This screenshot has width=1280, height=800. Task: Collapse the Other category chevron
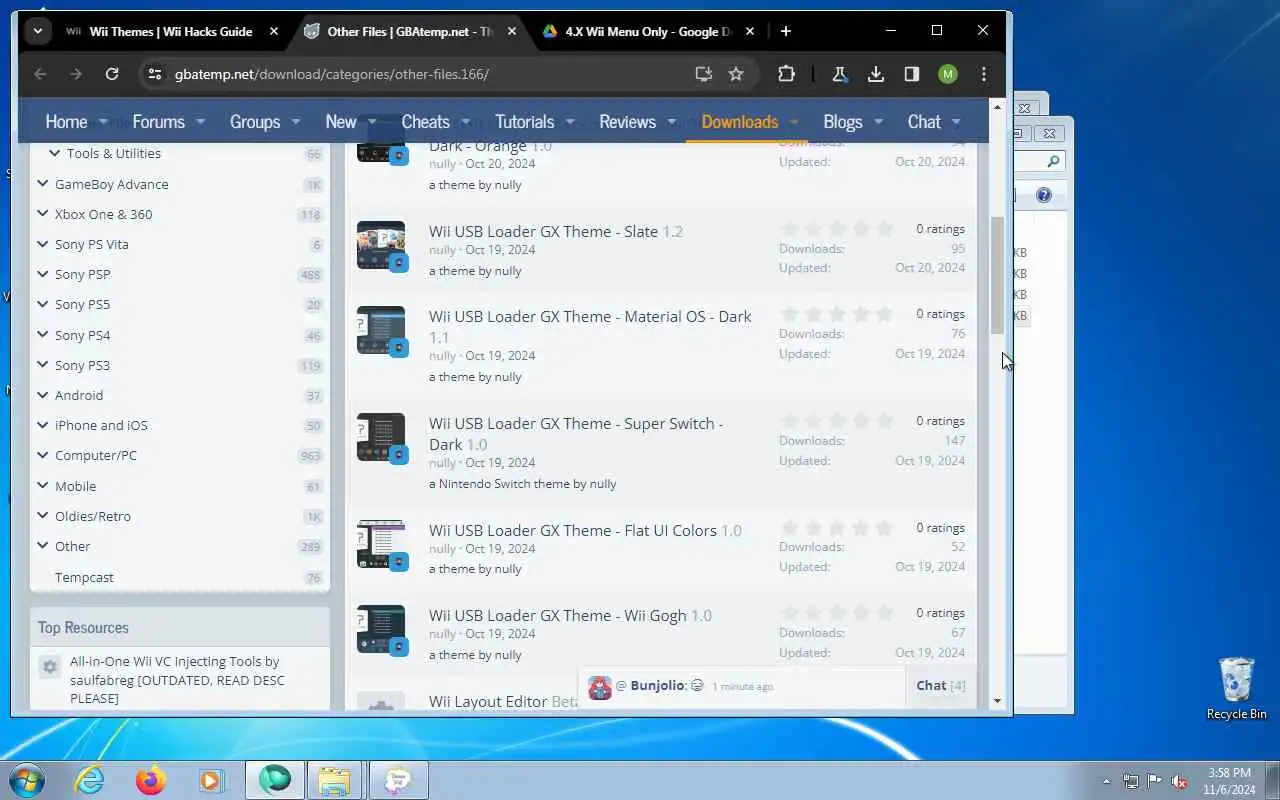pos(43,546)
